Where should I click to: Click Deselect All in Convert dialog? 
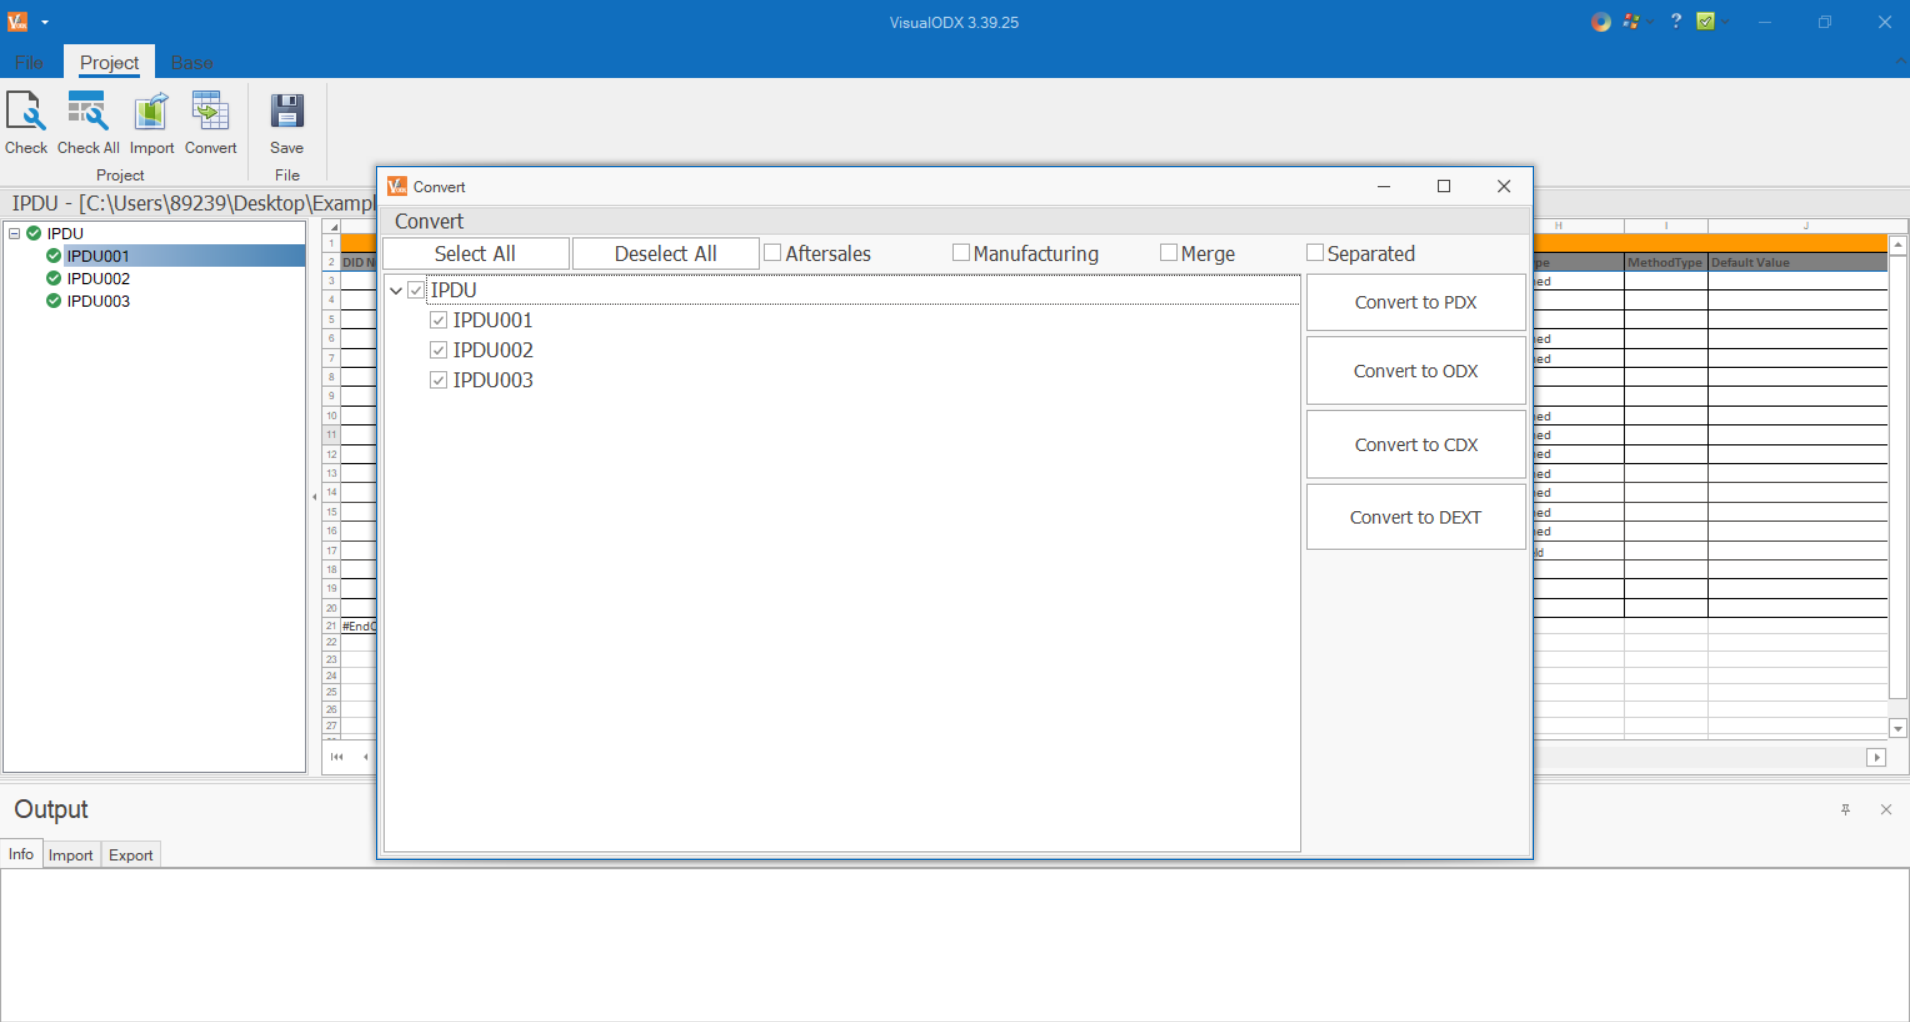click(x=666, y=254)
